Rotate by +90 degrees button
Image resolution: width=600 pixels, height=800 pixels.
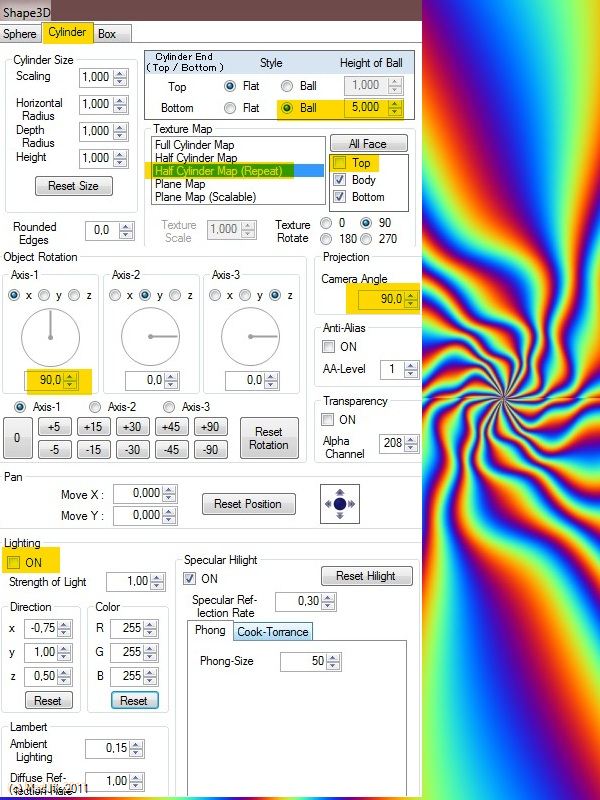click(x=210, y=427)
